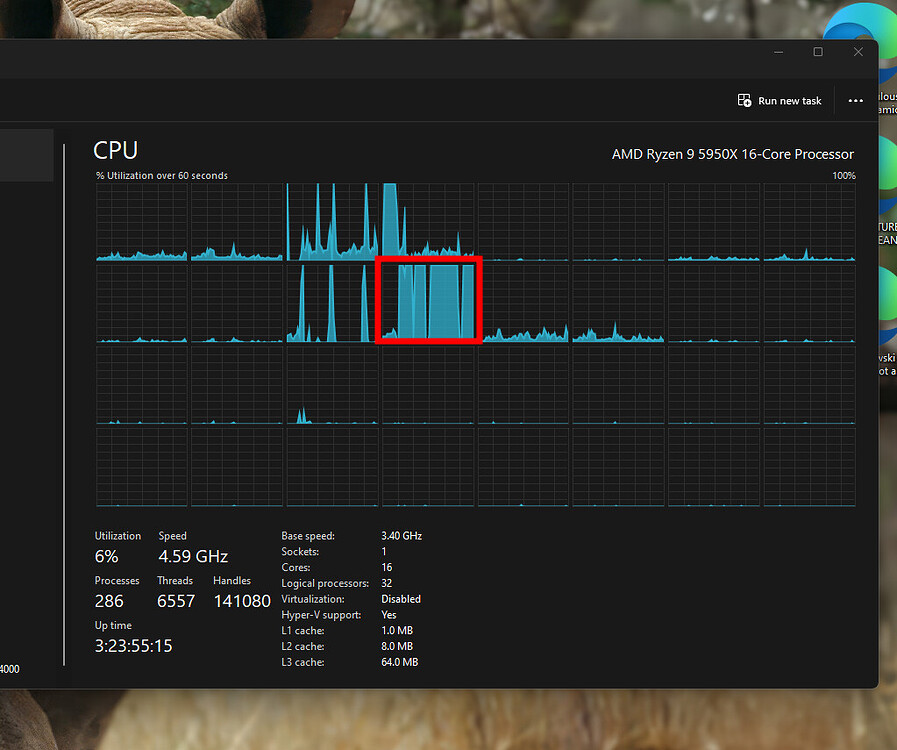Click the 3.40 GHz base speed value
The width and height of the screenshot is (897, 750).
(x=402, y=536)
